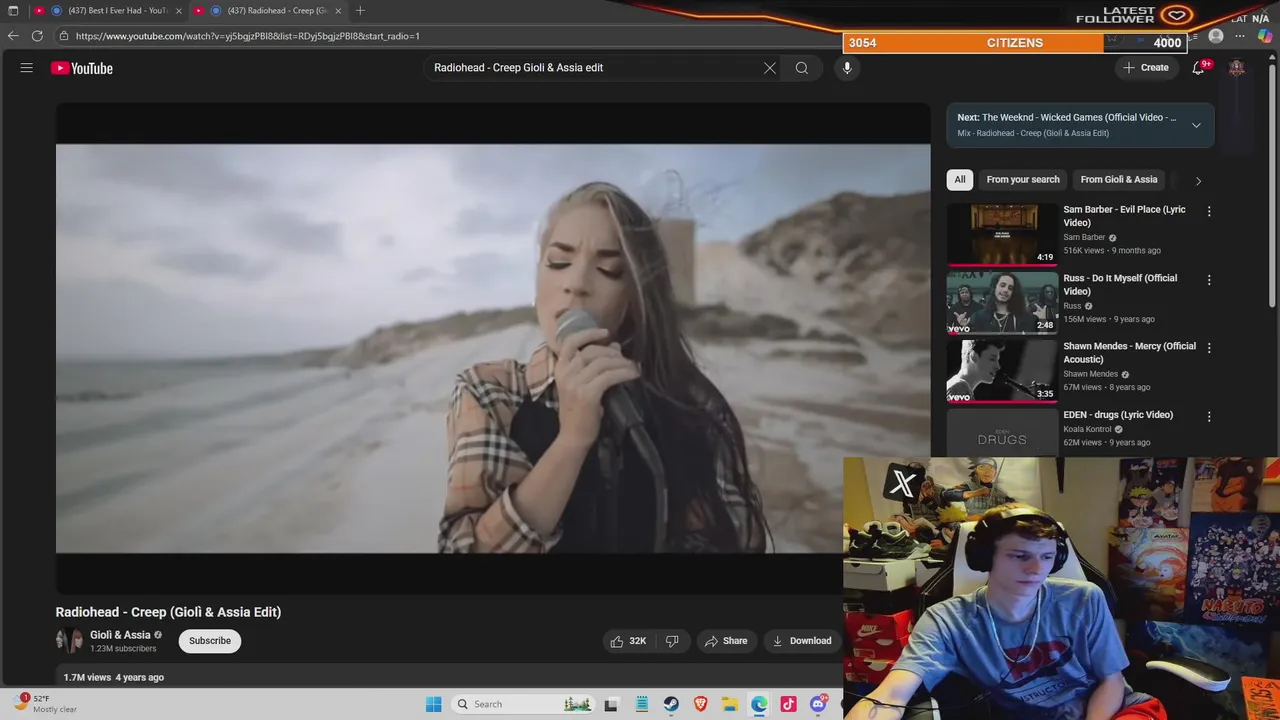This screenshot has height=720, width=1280.
Task: Click the 1.7M views description text
Action: pyautogui.click(x=114, y=678)
